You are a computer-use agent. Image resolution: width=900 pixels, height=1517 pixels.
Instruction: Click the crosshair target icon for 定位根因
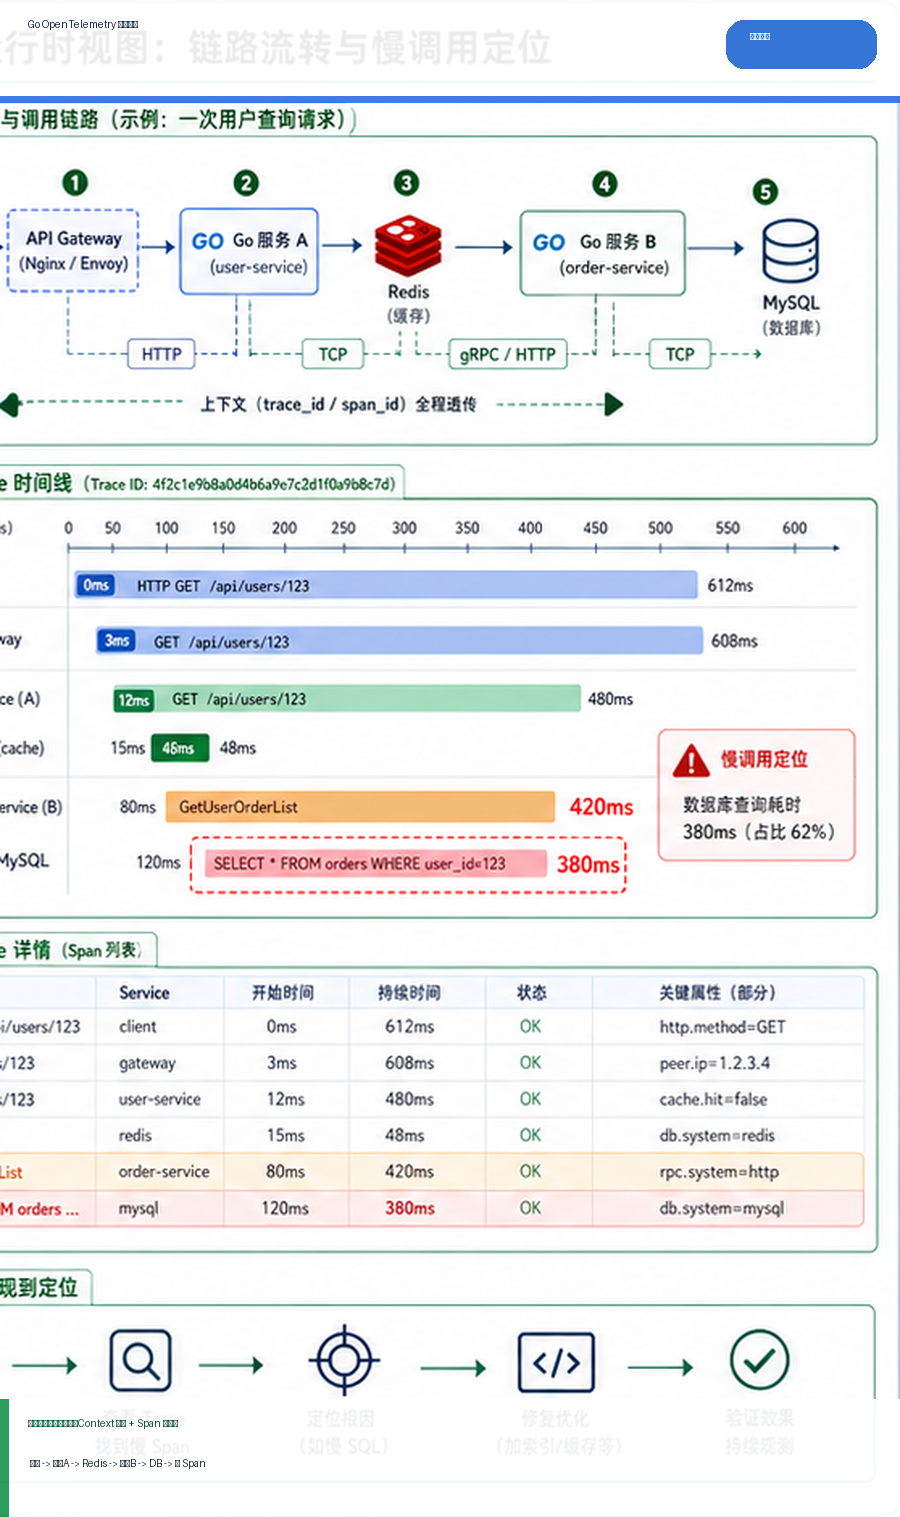click(344, 1361)
